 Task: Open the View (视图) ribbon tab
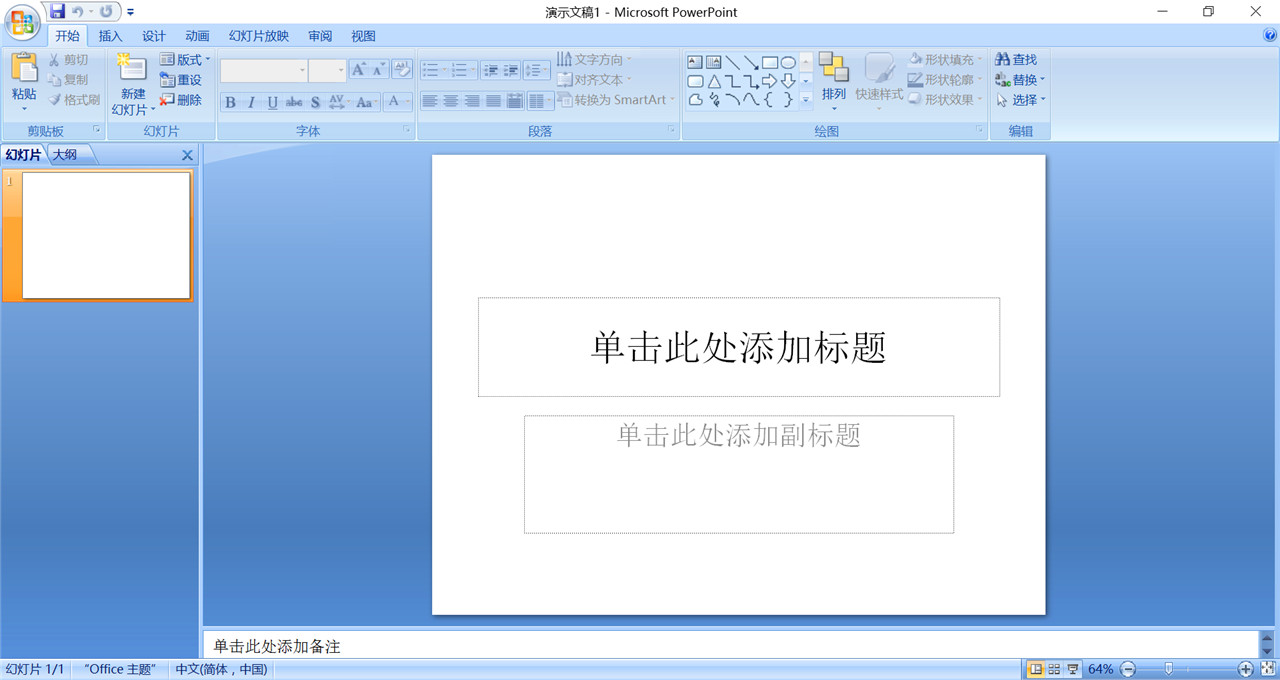click(364, 36)
